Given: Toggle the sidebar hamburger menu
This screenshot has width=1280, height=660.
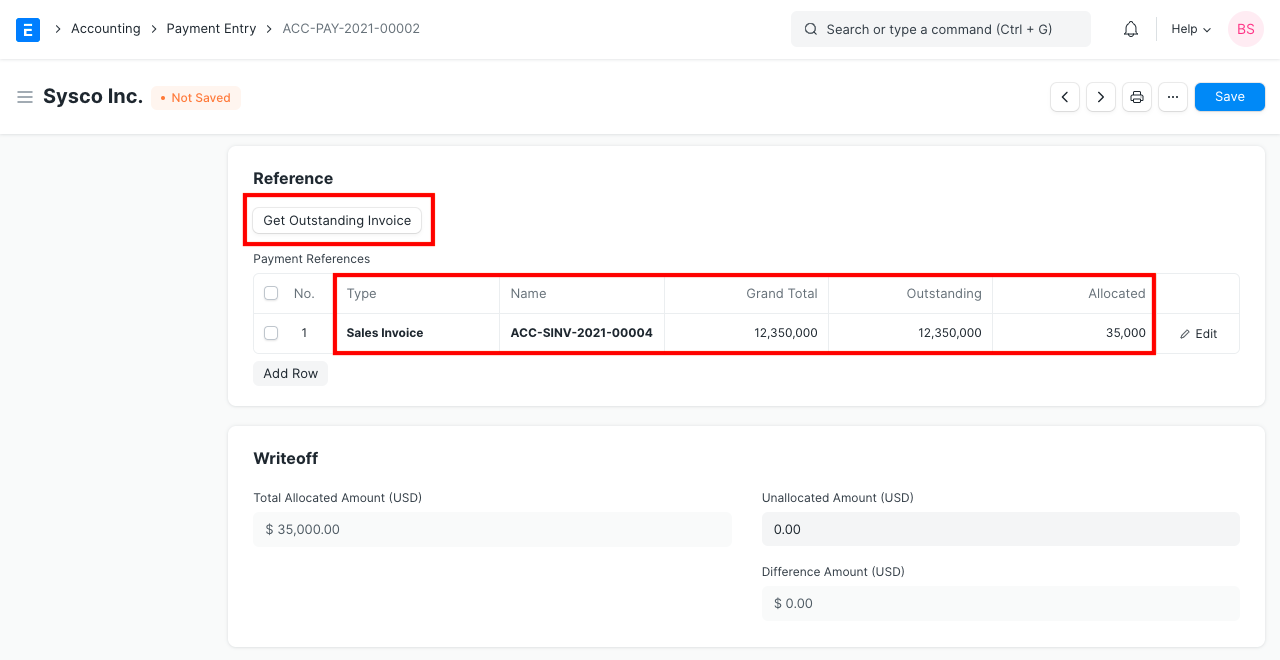Looking at the screenshot, I should click(25, 97).
